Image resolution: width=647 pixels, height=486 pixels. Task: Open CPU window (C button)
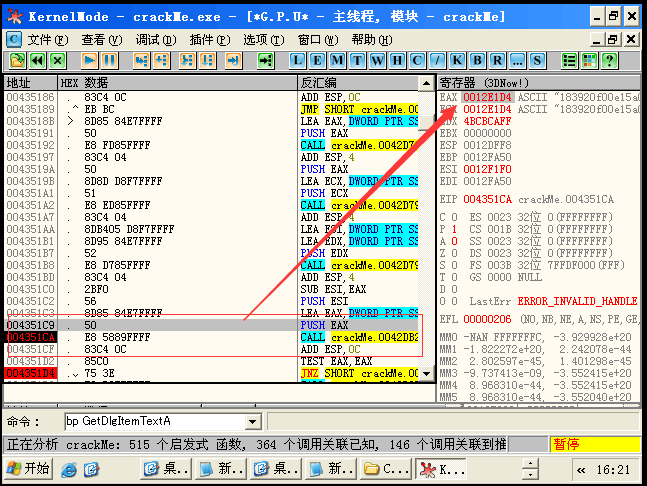coord(417,61)
